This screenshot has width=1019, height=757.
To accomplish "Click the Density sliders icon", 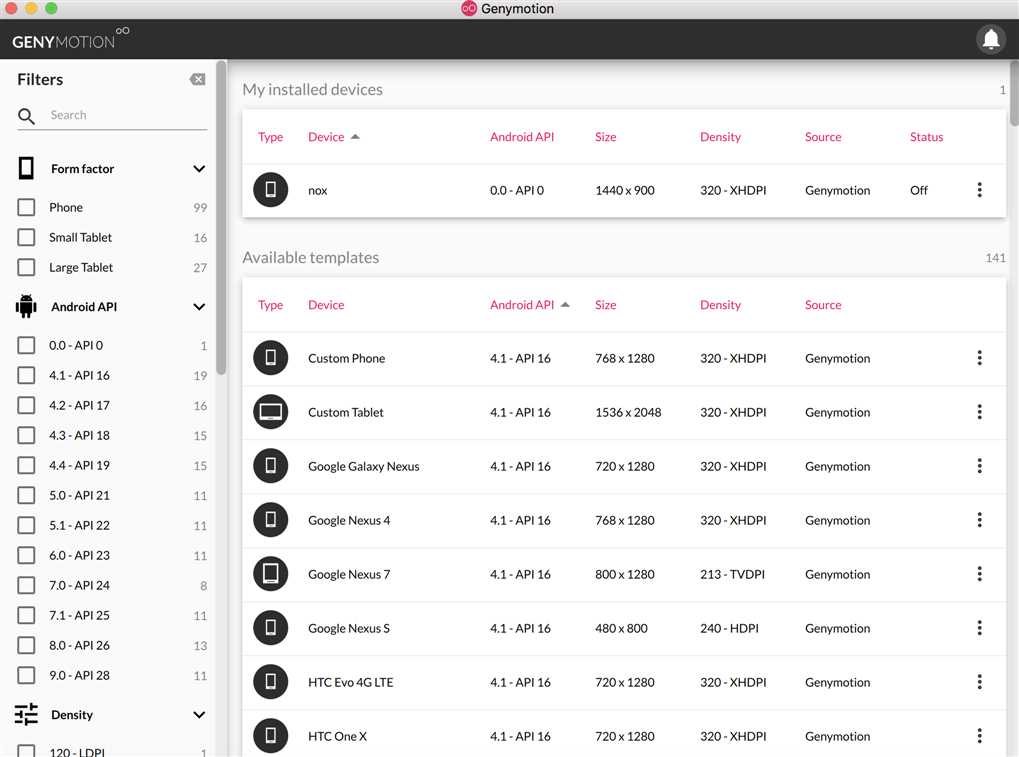I will (x=26, y=714).
